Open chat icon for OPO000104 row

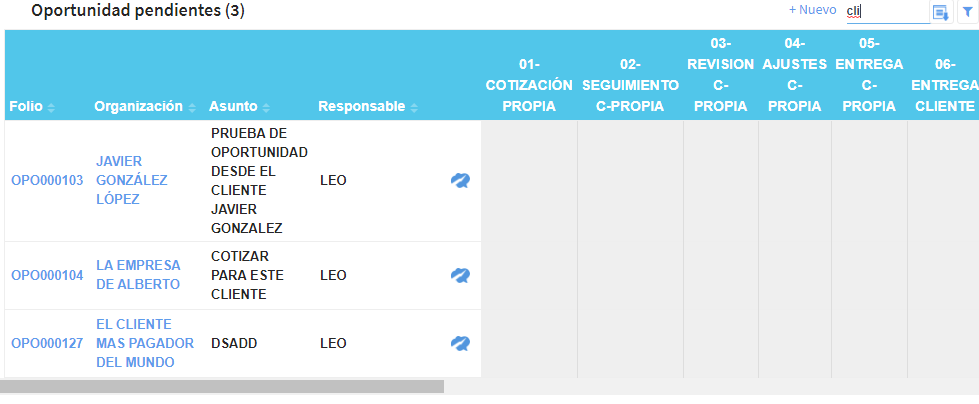pos(460,275)
